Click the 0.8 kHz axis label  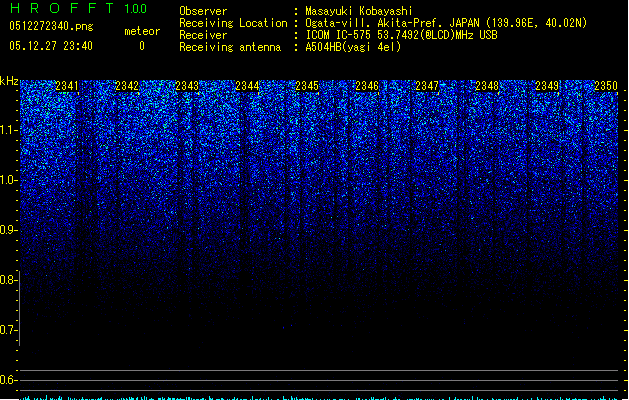8,280
